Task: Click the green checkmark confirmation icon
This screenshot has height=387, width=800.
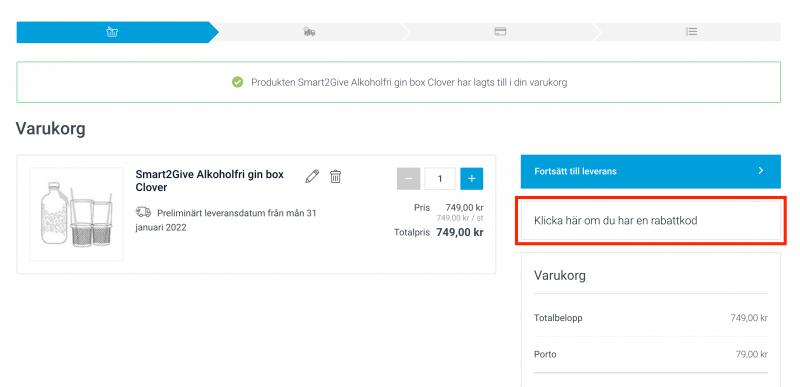Action: (x=237, y=82)
